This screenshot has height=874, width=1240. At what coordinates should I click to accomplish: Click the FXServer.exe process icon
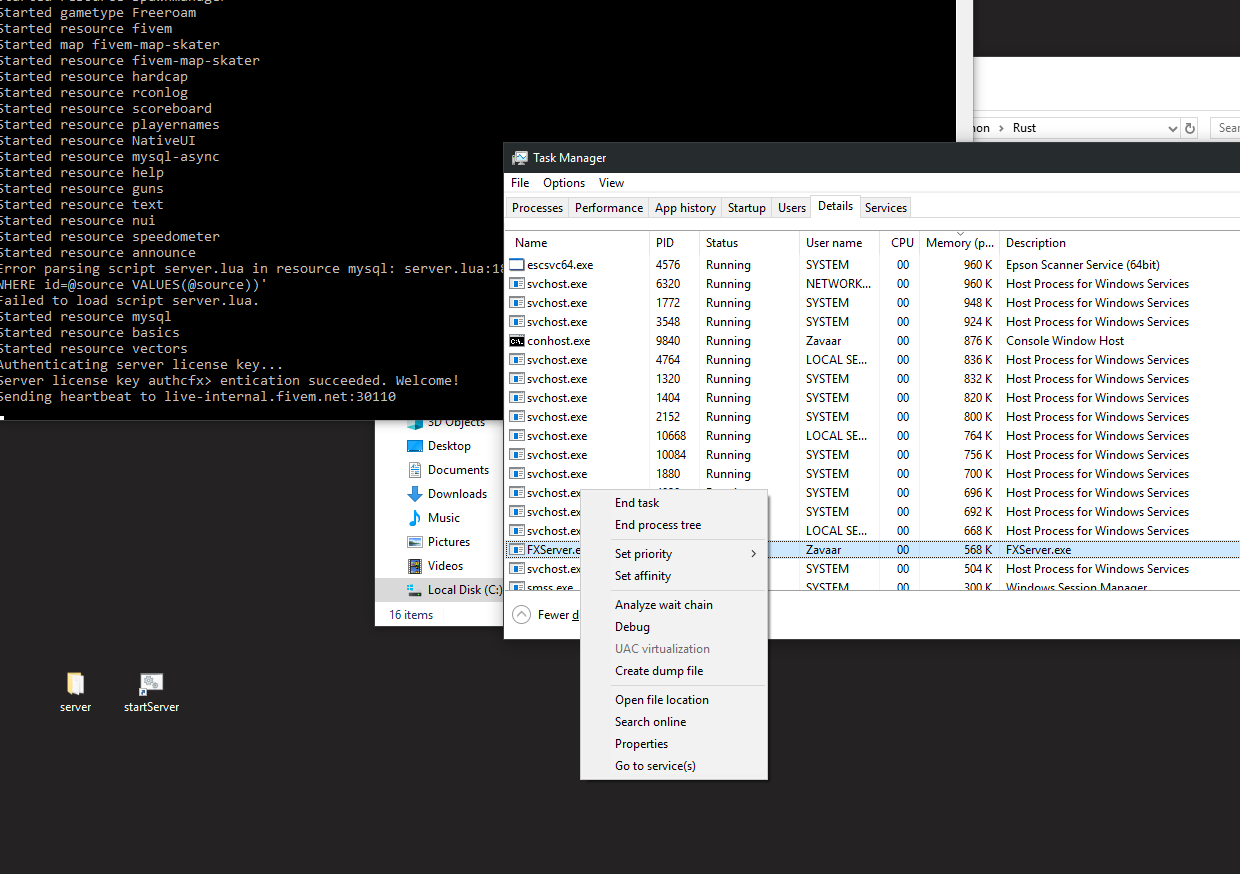[517, 550]
